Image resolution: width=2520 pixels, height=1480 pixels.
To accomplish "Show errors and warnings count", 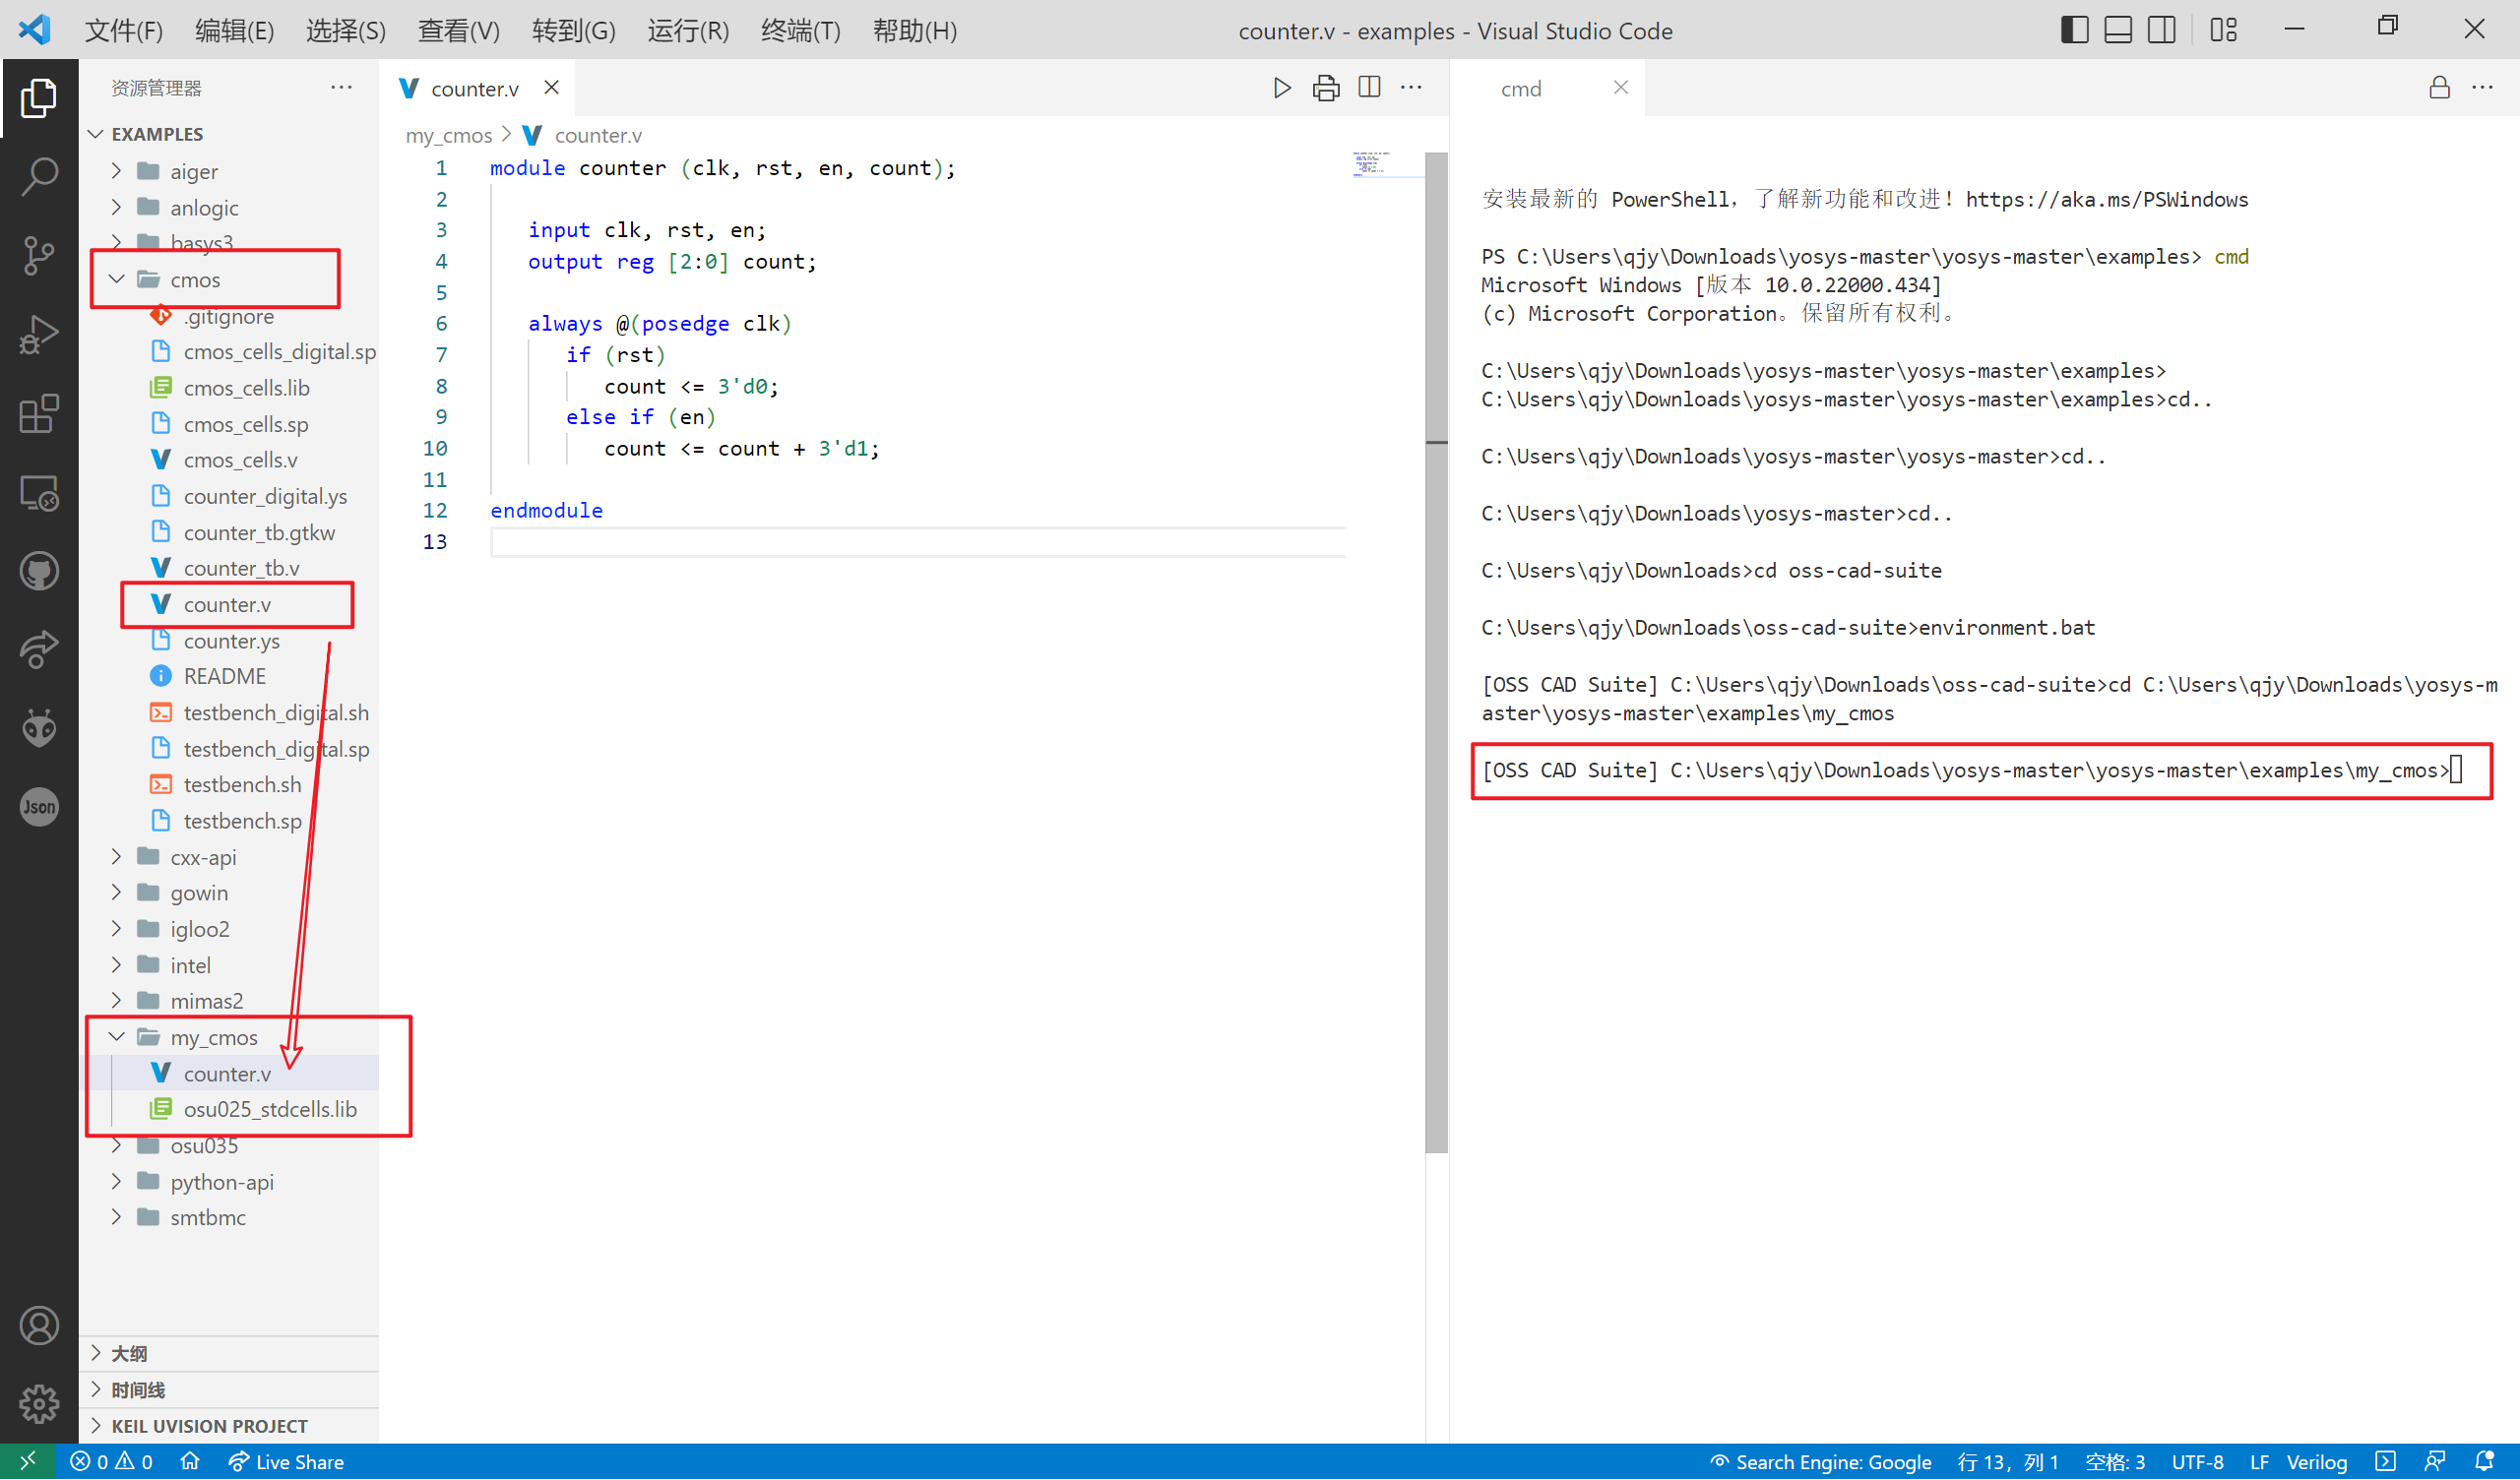I will 111,1462.
